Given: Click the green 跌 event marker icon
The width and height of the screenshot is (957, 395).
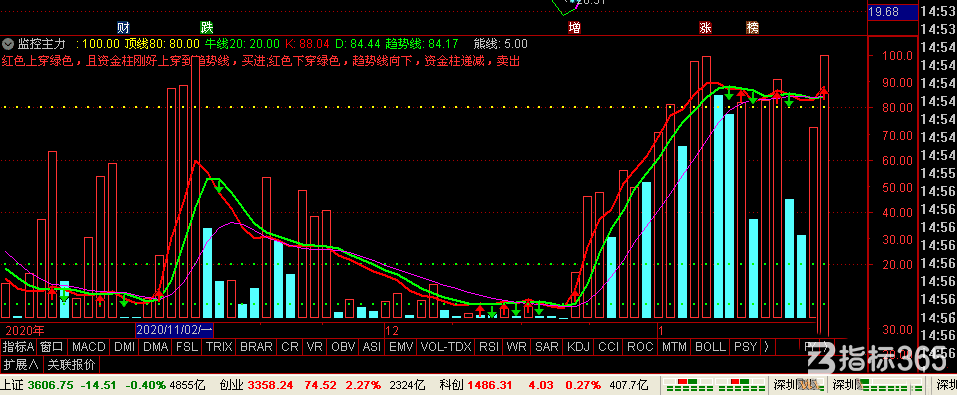Looking at the screenshot, I should pos(207,27).
